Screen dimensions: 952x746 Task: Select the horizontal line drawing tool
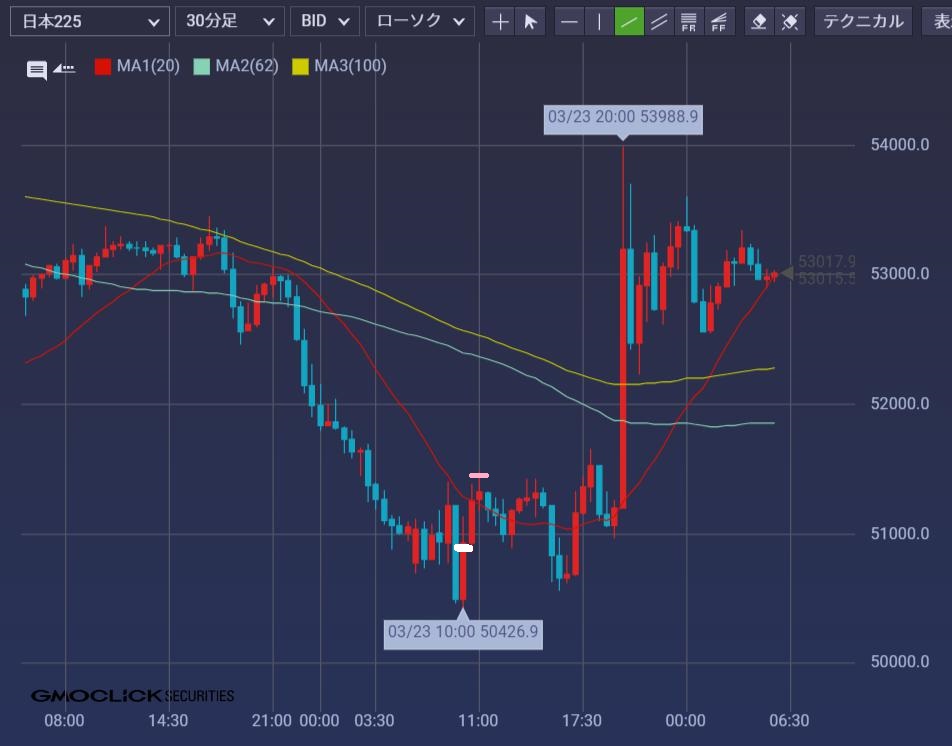coord(569,21)
